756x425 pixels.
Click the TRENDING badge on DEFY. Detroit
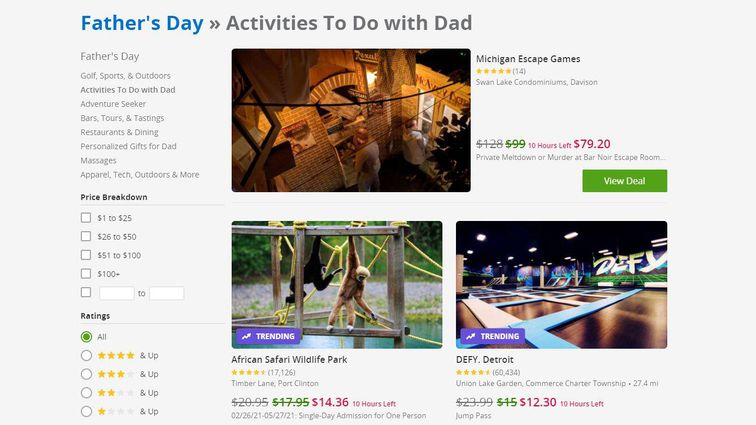coord(492,337)
